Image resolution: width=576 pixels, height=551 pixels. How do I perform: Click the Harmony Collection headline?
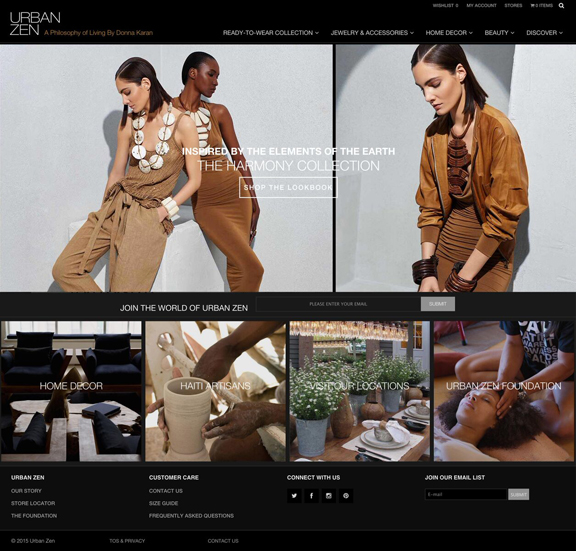[288, 166]
